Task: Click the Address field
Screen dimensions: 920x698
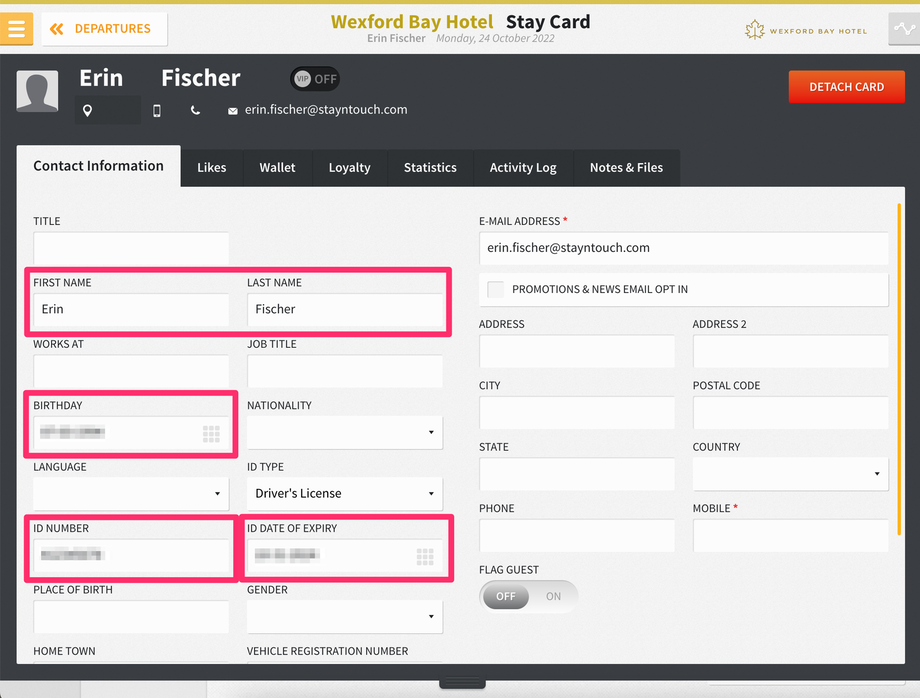Action: click(x=577, y=351)
